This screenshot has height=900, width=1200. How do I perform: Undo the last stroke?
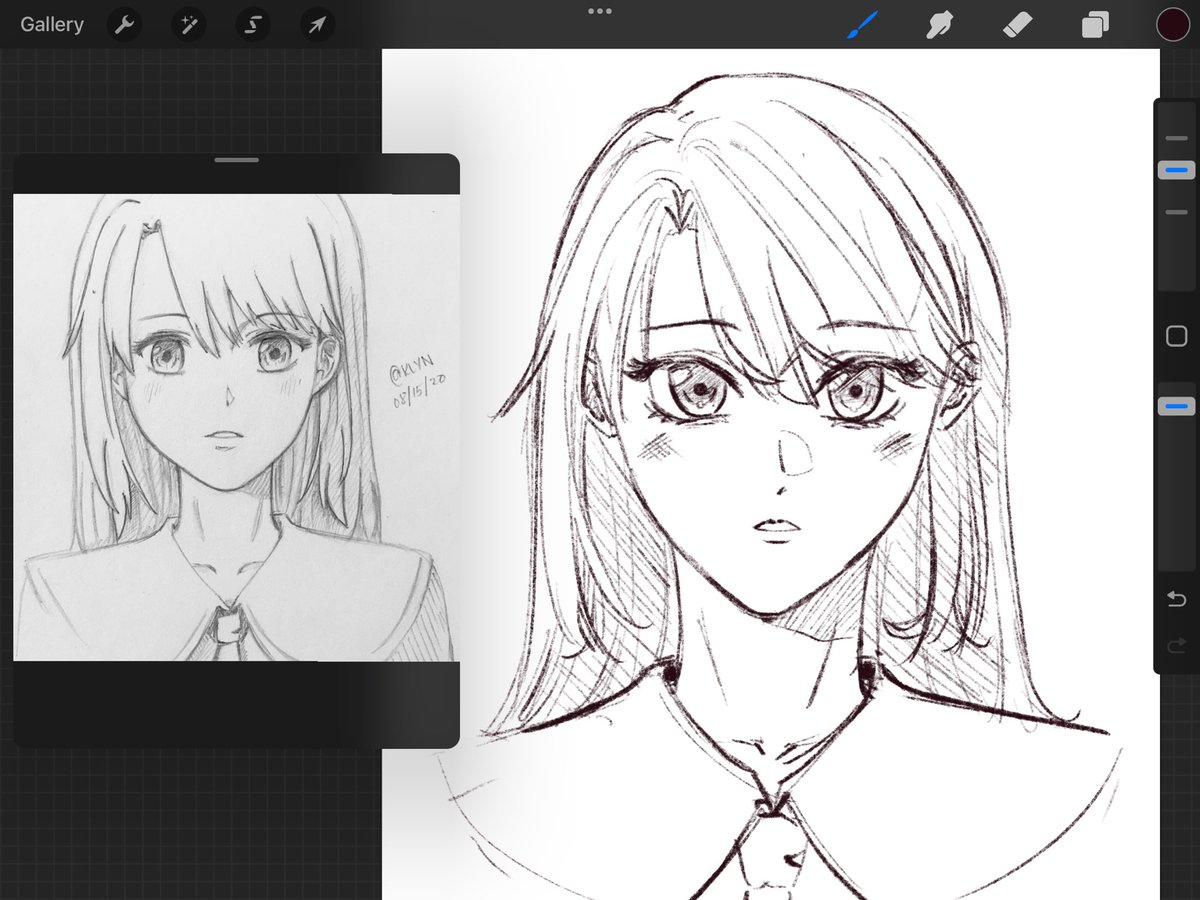pos(1176,599)
